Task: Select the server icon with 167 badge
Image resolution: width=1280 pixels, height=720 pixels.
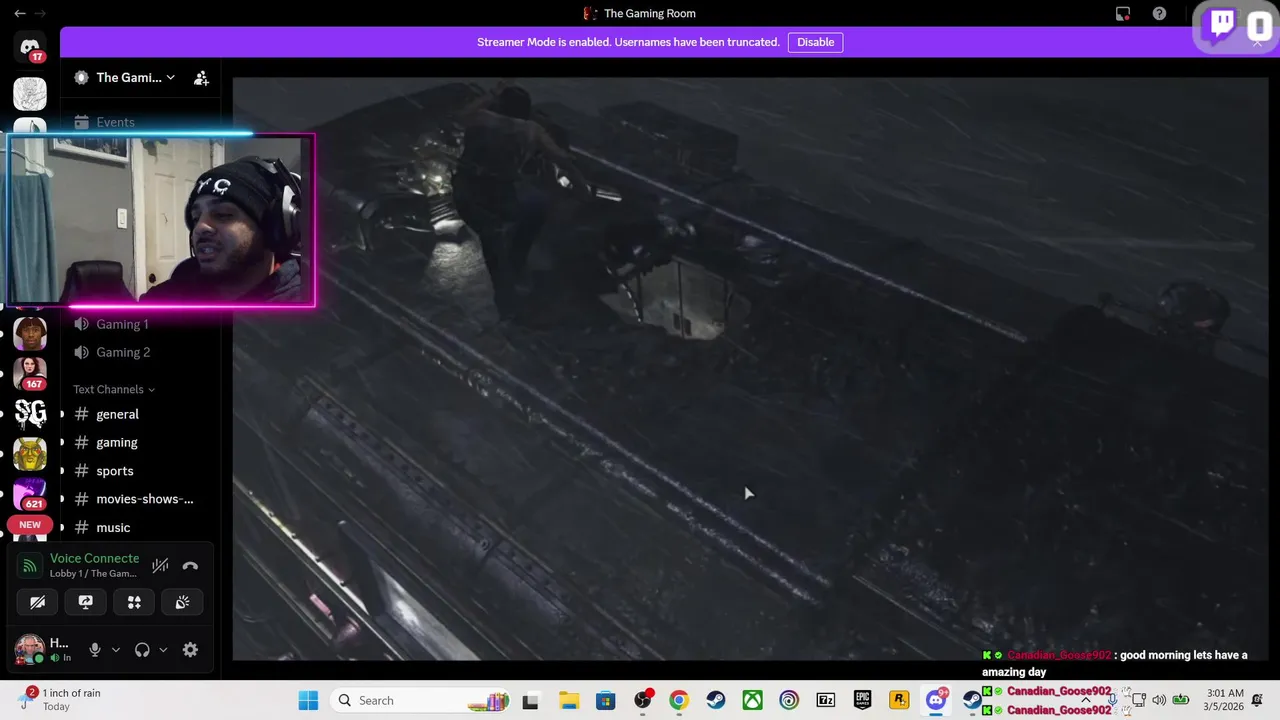Action: 30,372
